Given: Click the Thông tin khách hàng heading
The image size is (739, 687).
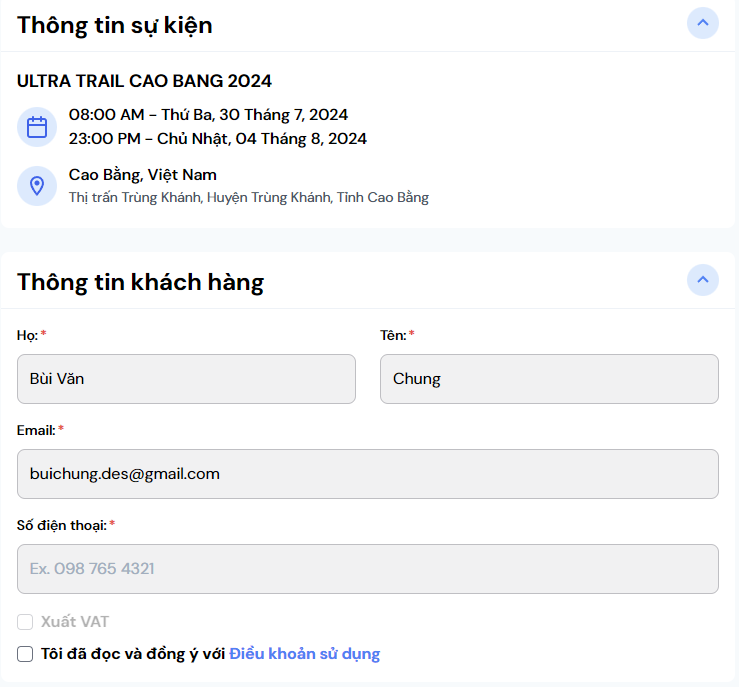Looking at the screenshot, I should click(x=140, y=282).
